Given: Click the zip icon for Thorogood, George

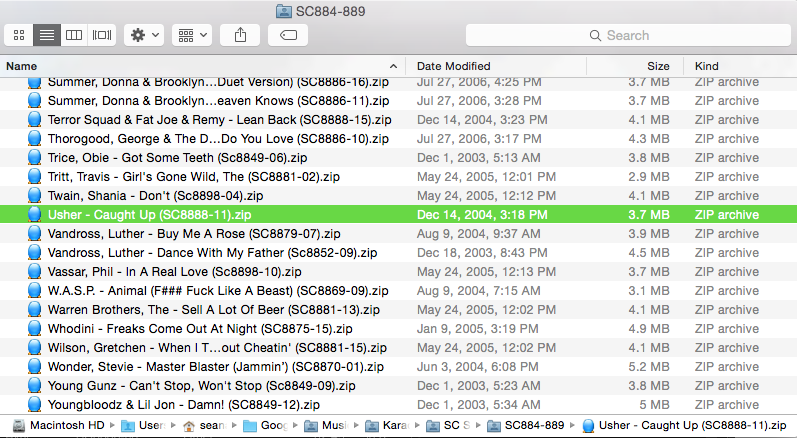Looking at the screenshot, I should [34, 139].
